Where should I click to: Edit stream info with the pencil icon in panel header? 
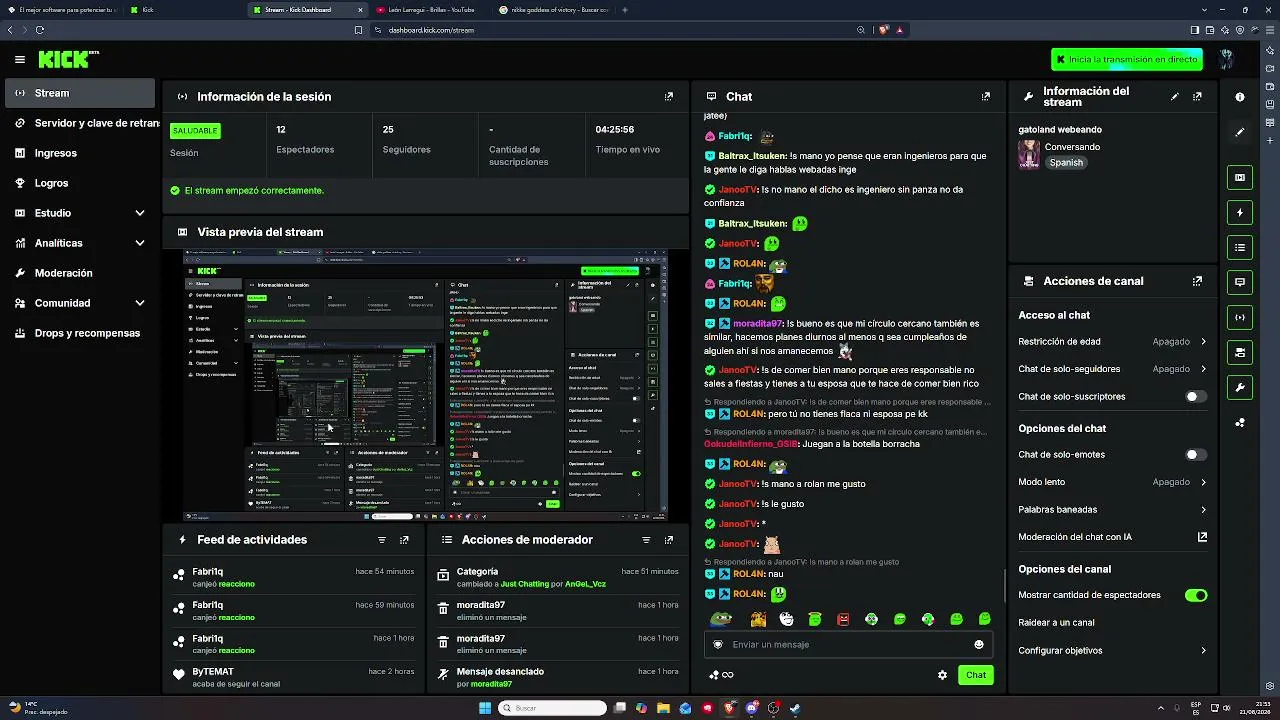1175,97
